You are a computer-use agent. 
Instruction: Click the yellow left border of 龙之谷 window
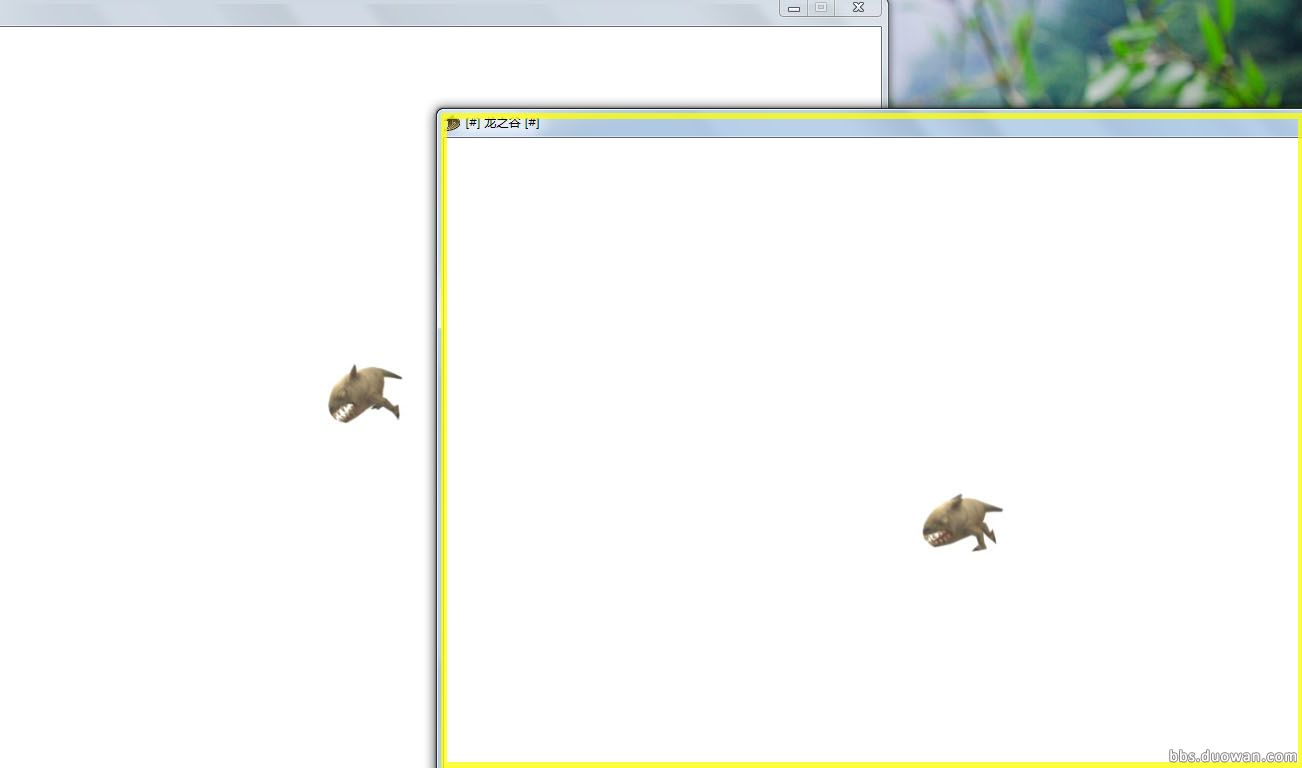[443, 450]
